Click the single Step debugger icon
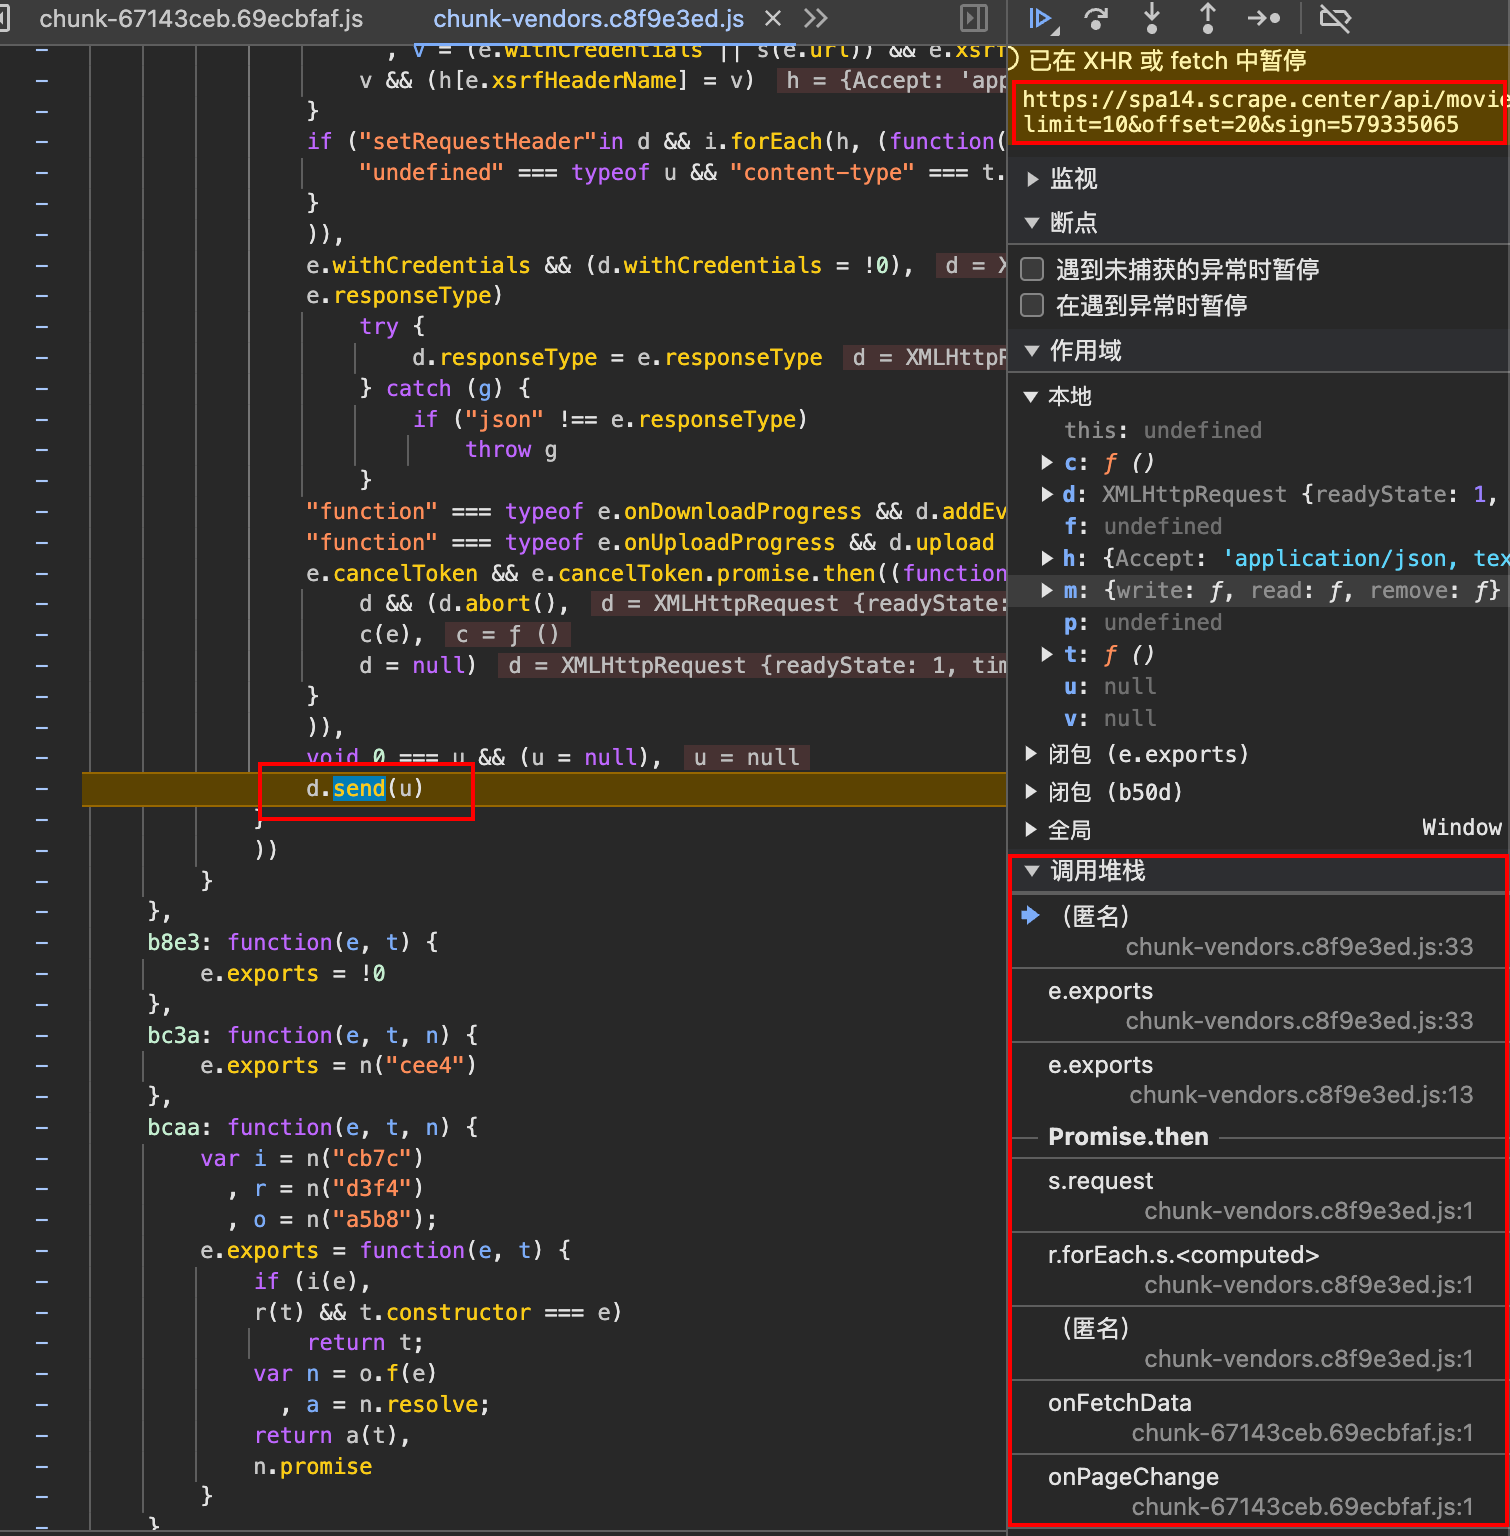This screenshot has height=1536, width=1510. (1264, 18)
